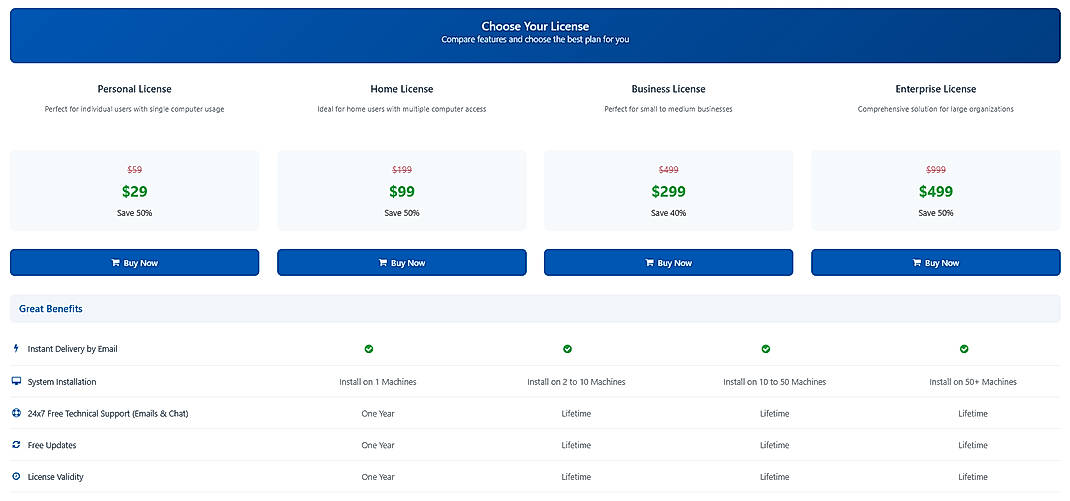Click the clock icon beside License Validity

(x=16, y=476)
